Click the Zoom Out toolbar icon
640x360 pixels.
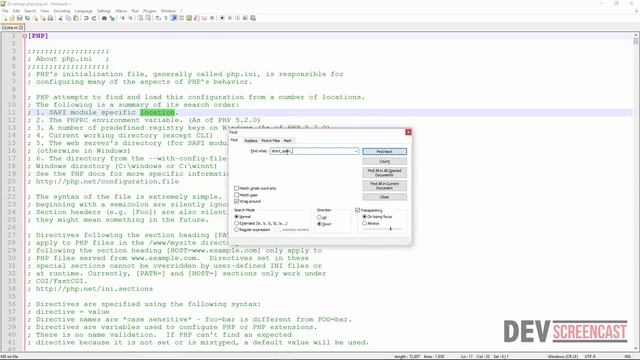[x=130, y=18]
